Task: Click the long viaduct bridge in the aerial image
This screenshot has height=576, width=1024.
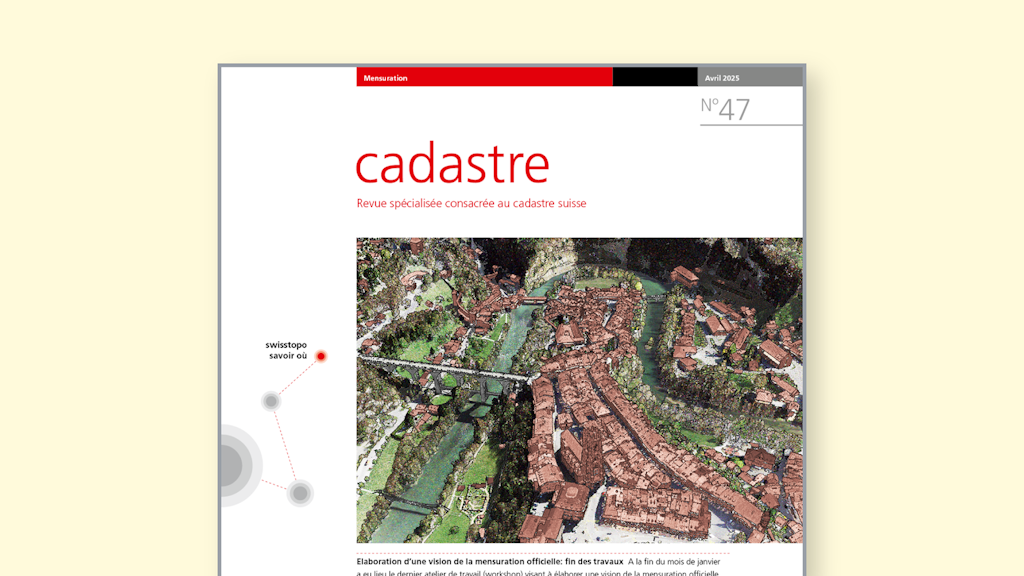Action: 440,367
